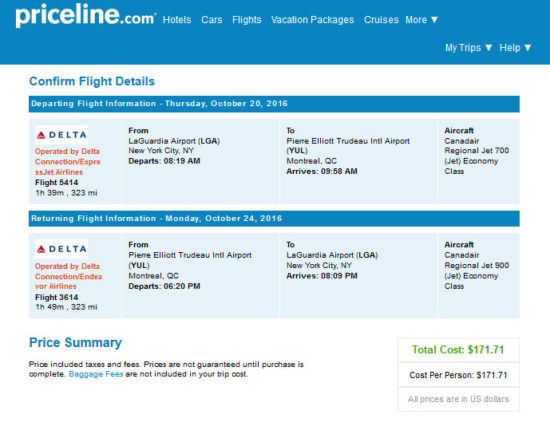Click the Returning Flight Information header bar

click(274, 219)
